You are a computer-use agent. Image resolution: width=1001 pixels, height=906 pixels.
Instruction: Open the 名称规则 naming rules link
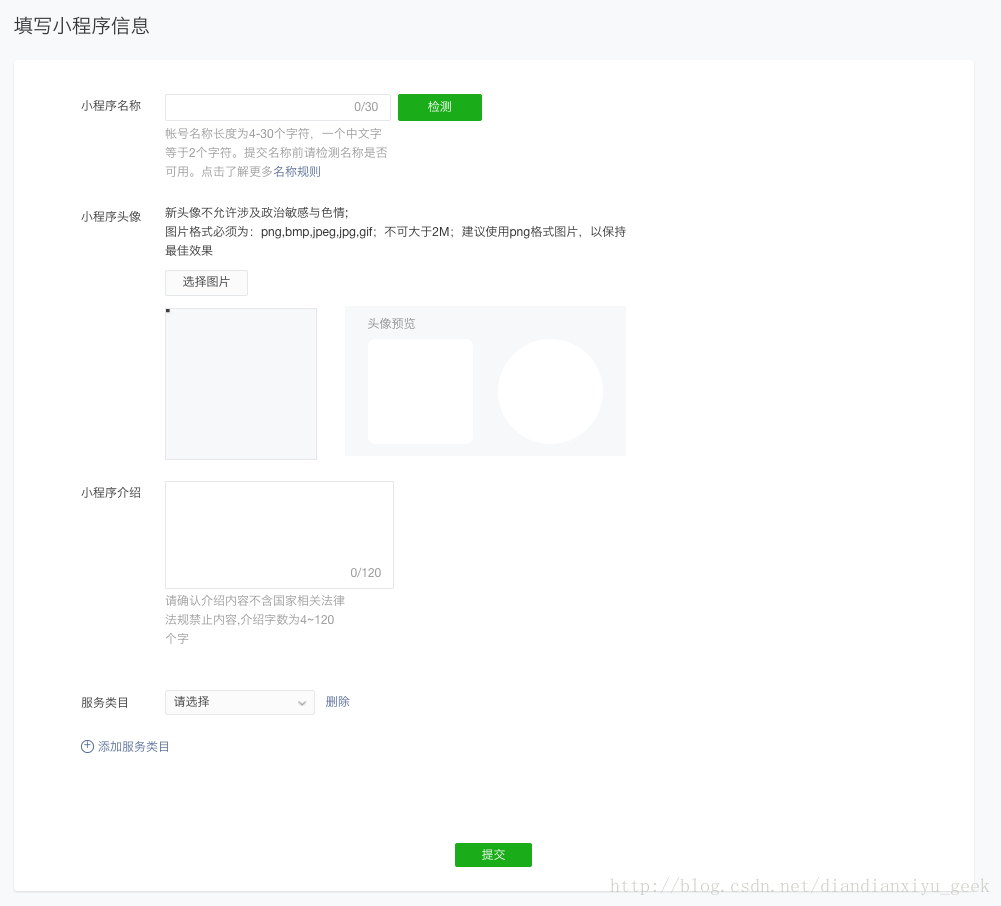click(296, 171)
